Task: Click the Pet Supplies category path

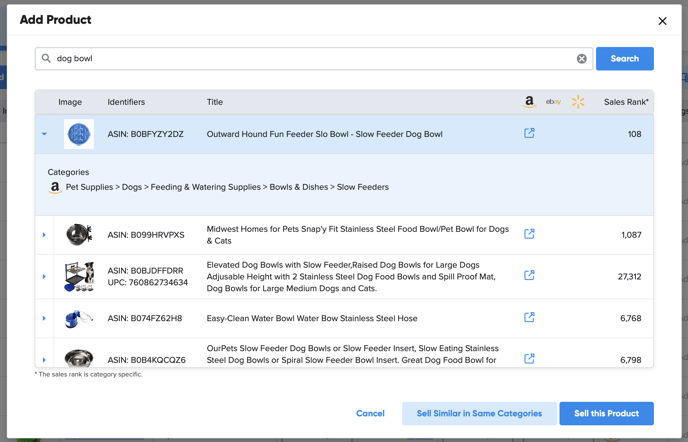Action: tap(227, 187)
